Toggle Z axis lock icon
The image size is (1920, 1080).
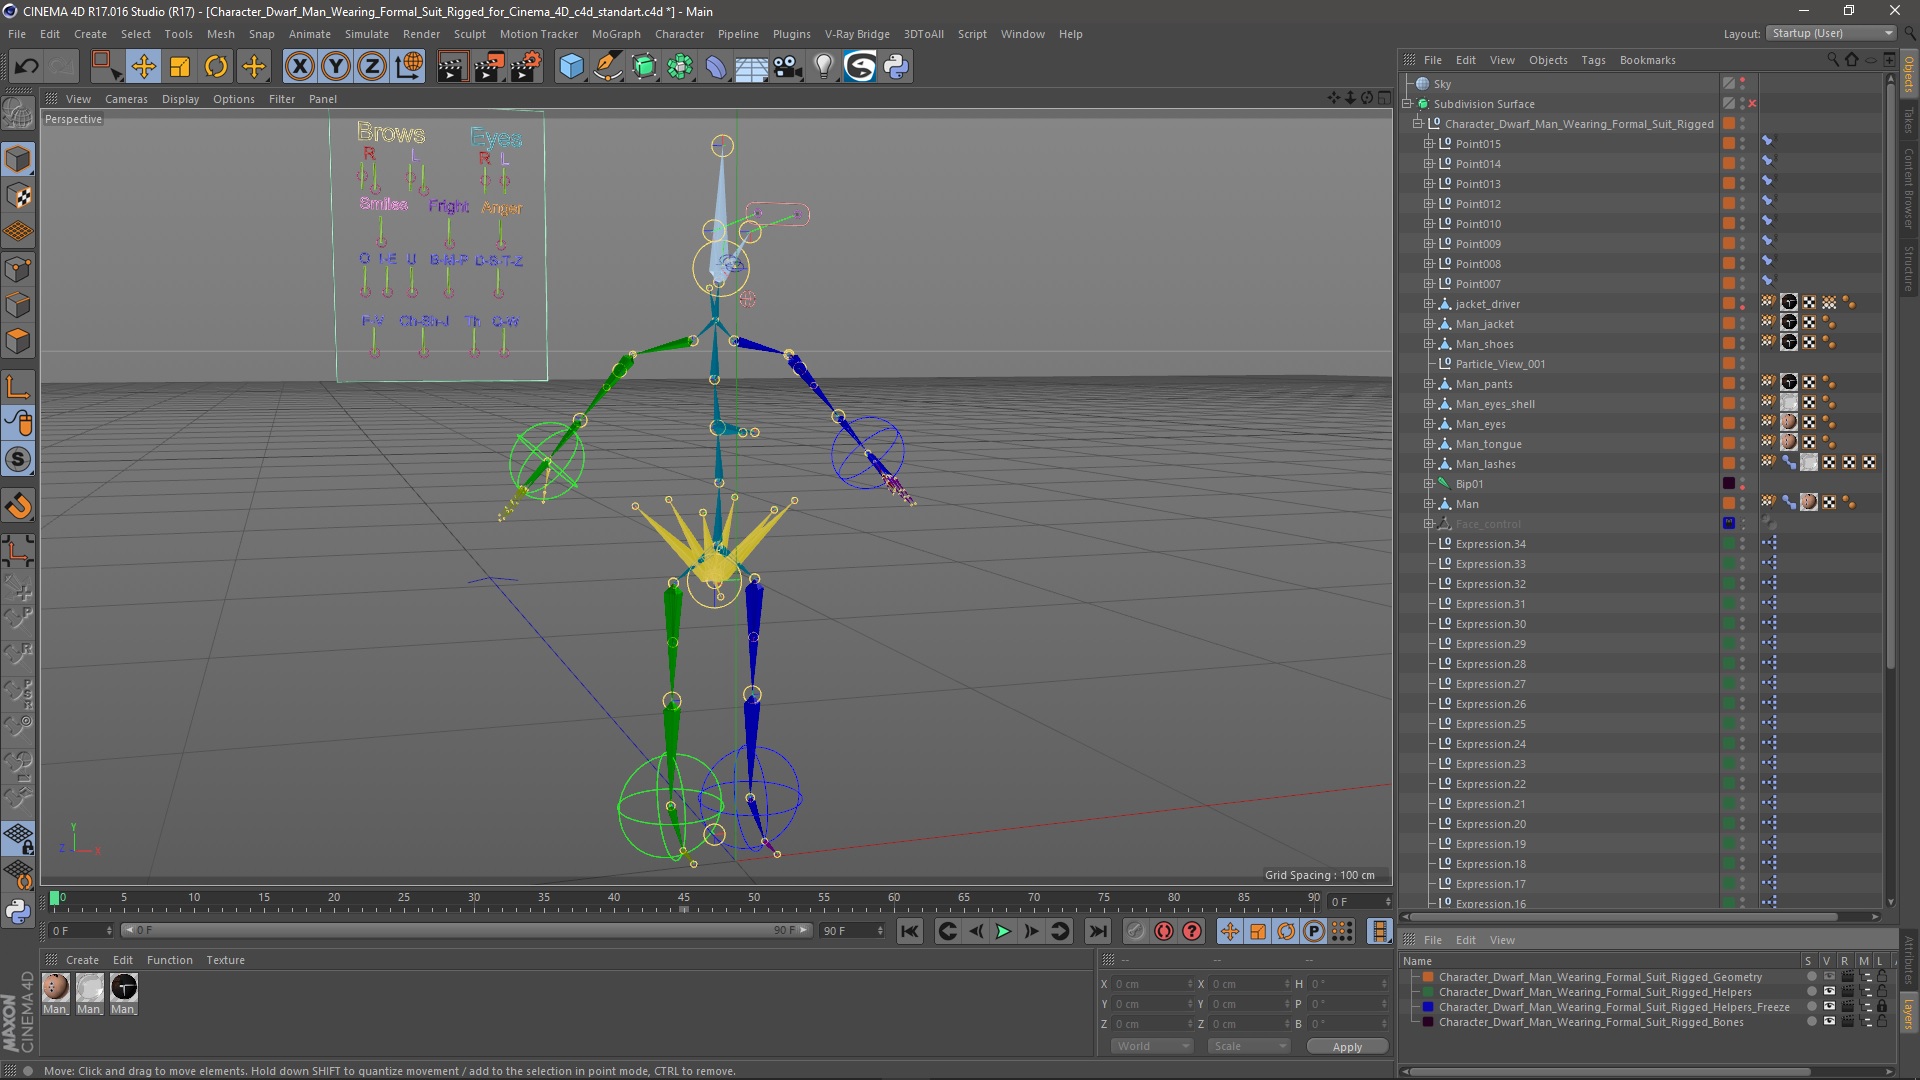click(372, 67)
